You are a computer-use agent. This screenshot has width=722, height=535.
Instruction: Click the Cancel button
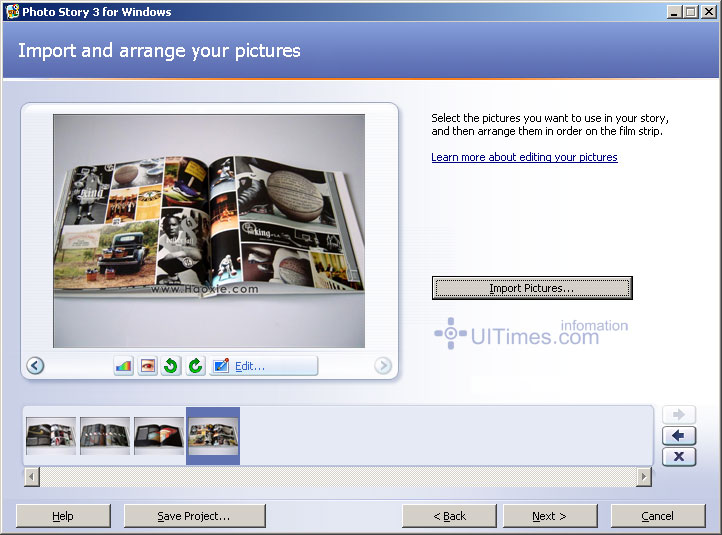(x=658, y=516)
